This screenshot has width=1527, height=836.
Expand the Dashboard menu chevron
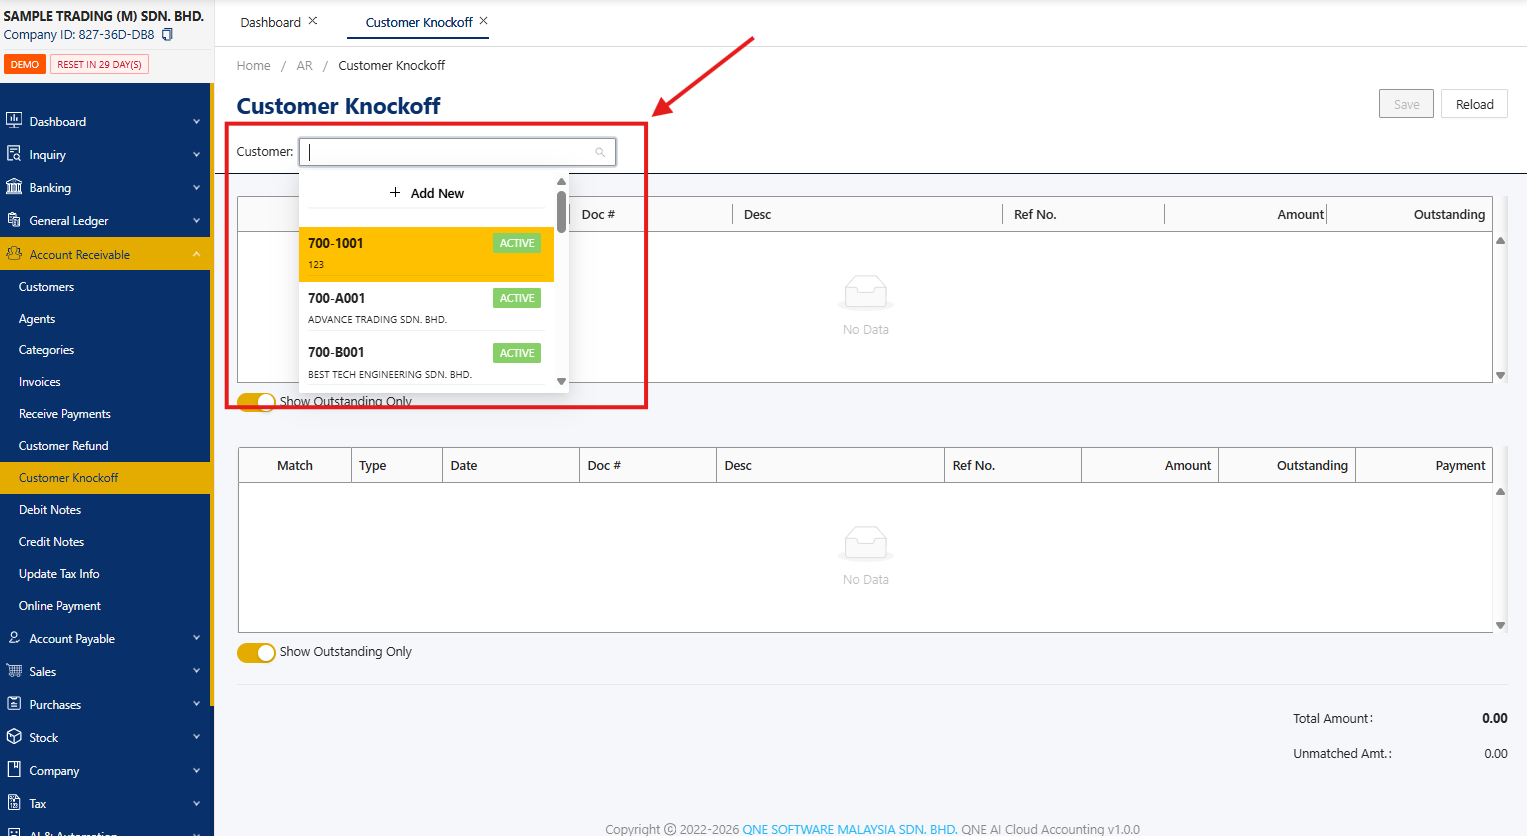(x=196, y=122)
